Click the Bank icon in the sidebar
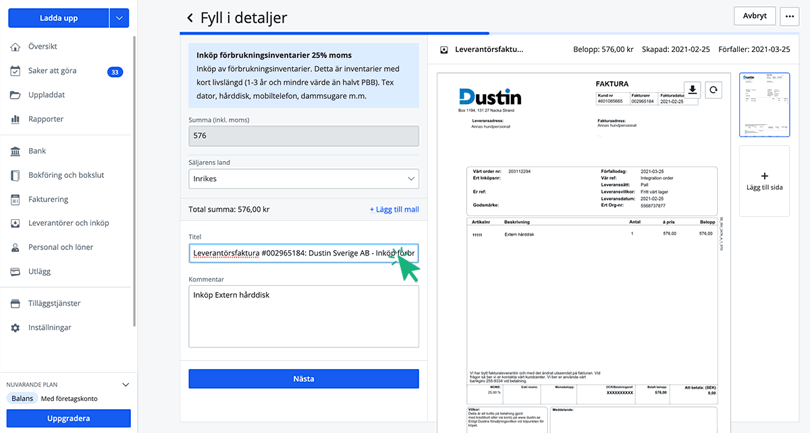This screenshot has width=810, height=433. tap(16, 151)
